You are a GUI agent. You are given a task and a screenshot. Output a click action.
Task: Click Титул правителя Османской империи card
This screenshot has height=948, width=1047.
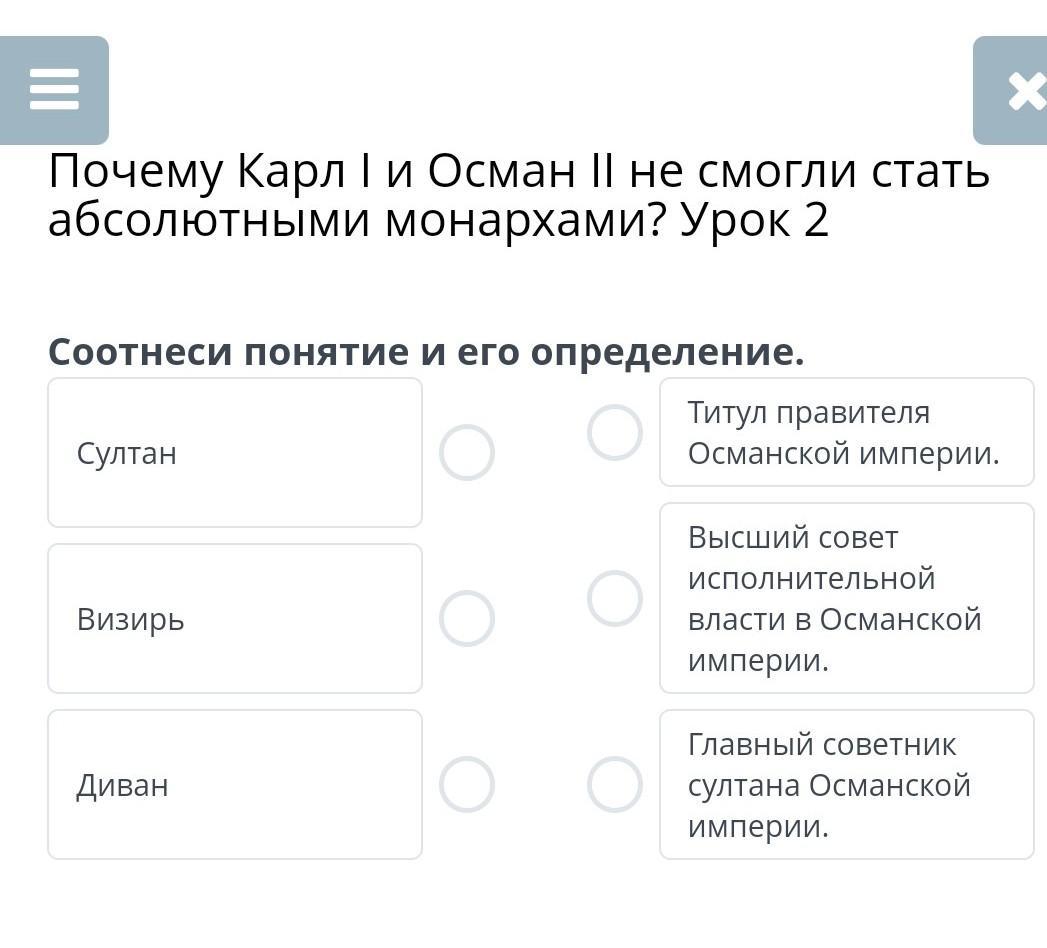click(x=846, y=432)
